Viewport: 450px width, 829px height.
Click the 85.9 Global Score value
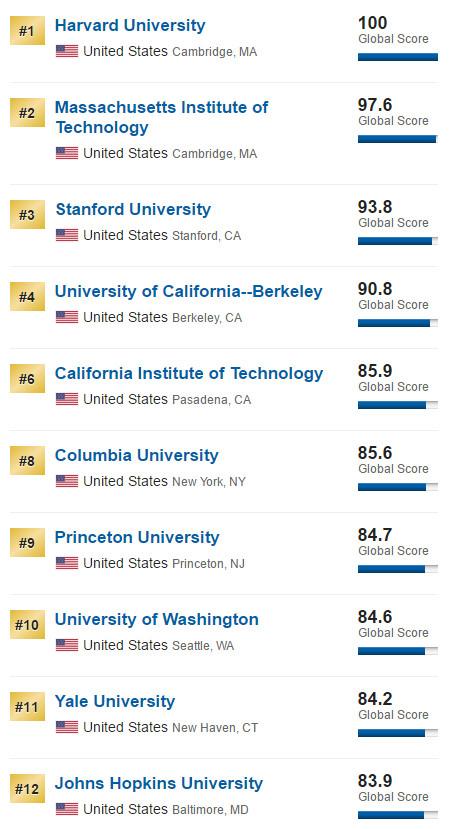click(x=375, y=371)
